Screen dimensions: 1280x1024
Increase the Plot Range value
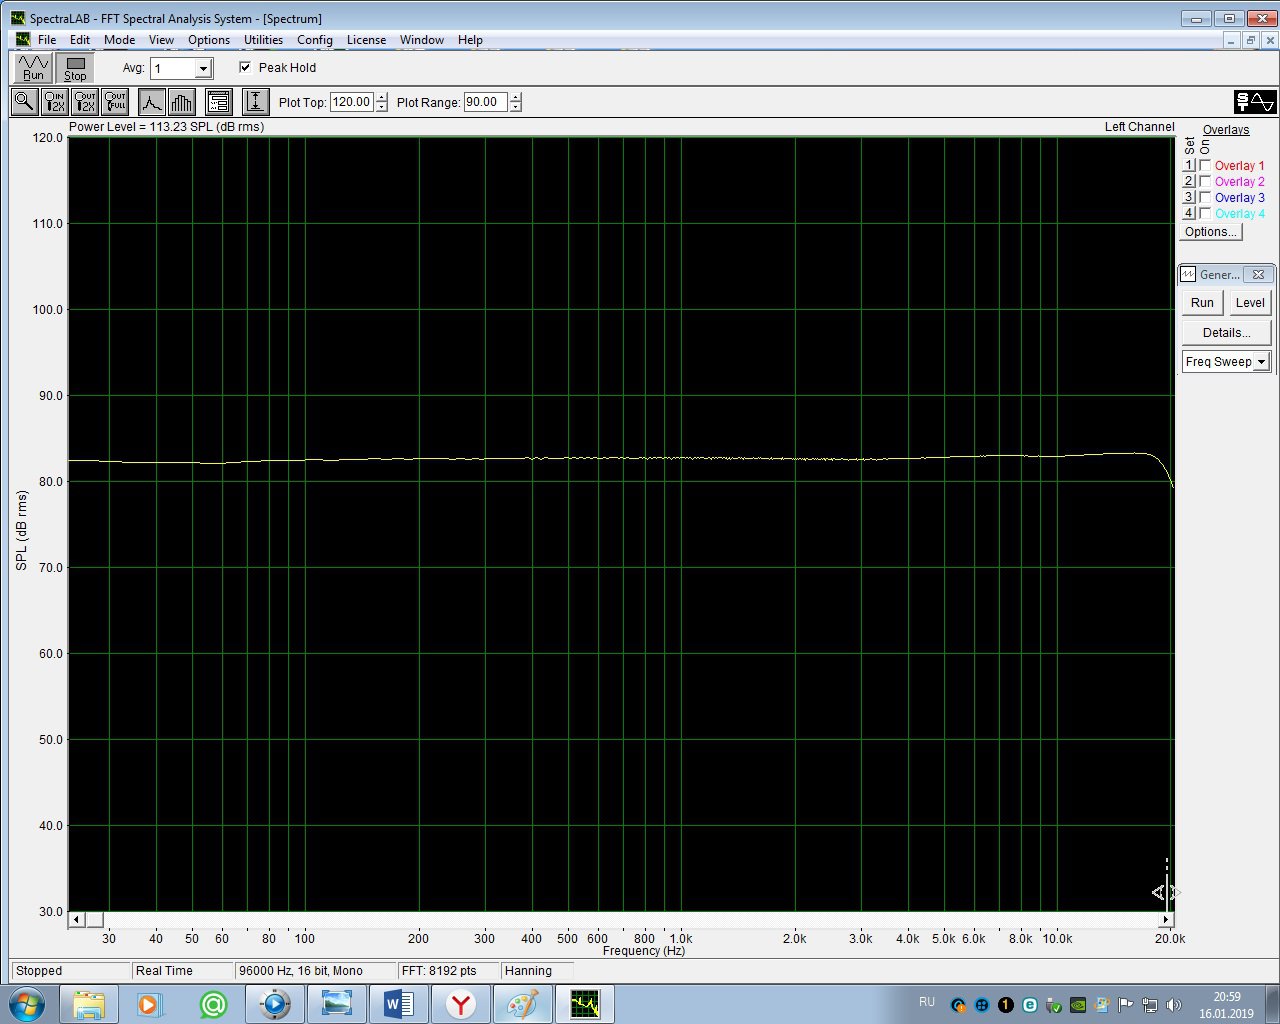click(x=515, y=97)
